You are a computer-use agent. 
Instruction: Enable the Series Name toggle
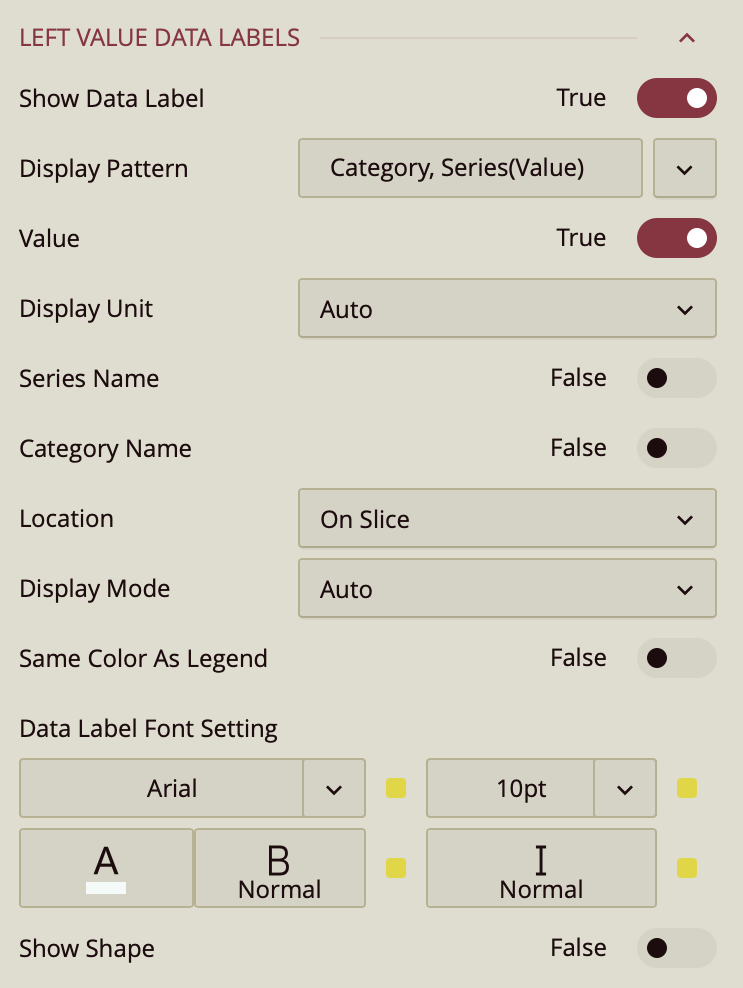677,378
